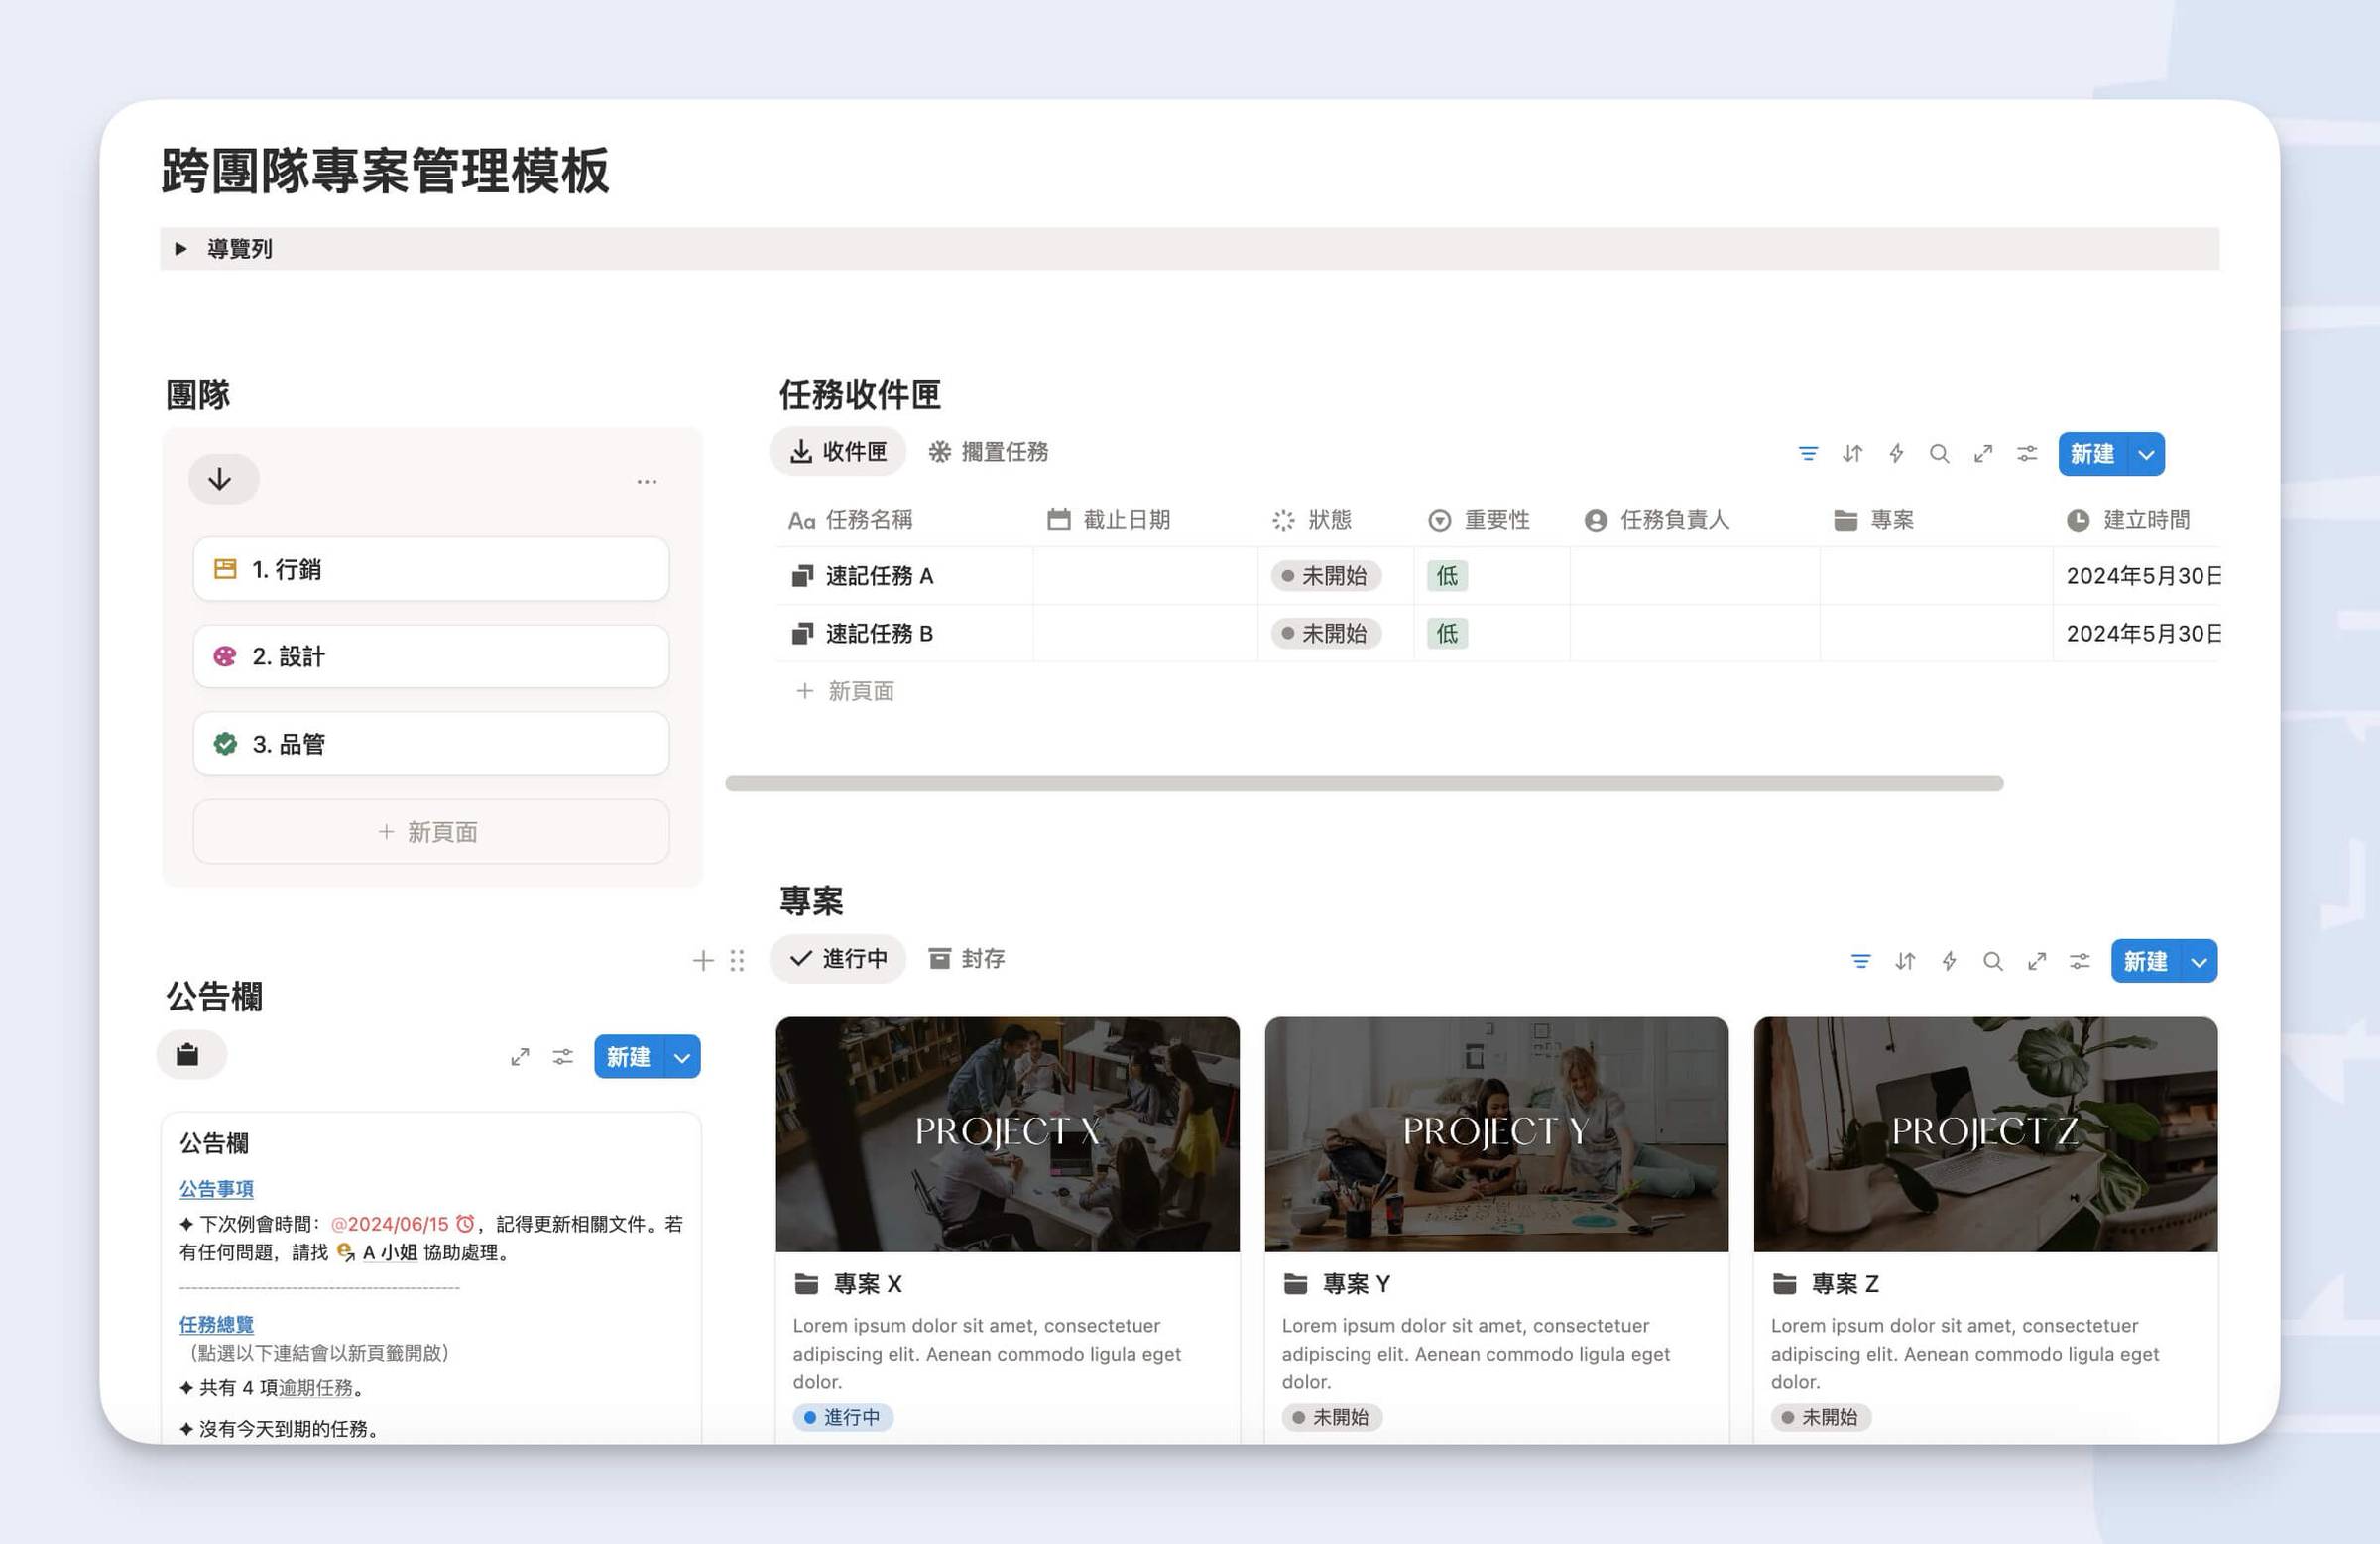Expand the navigation bar (導覽列) toggle
The height and width of the screenshot is (1544, 2380).
pyautogui.click(x=181, y=248)
